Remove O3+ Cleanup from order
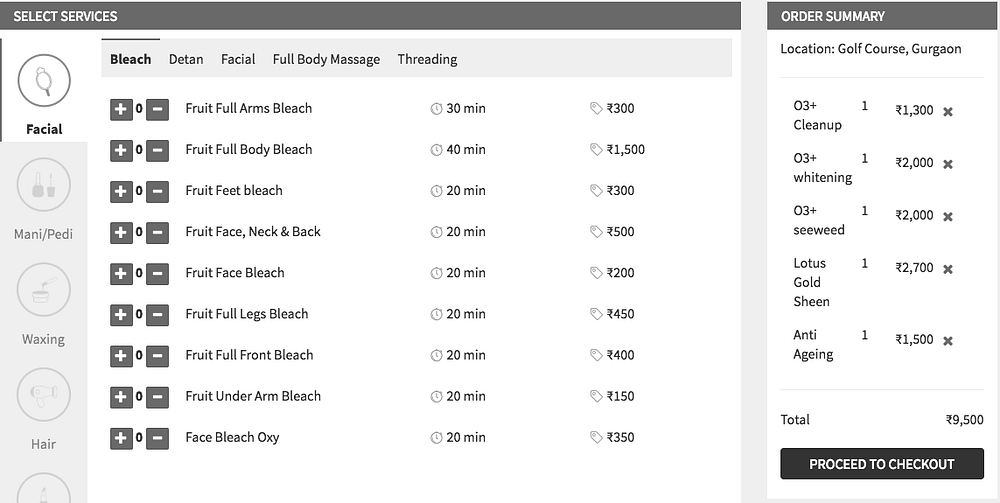 point(948,111)
